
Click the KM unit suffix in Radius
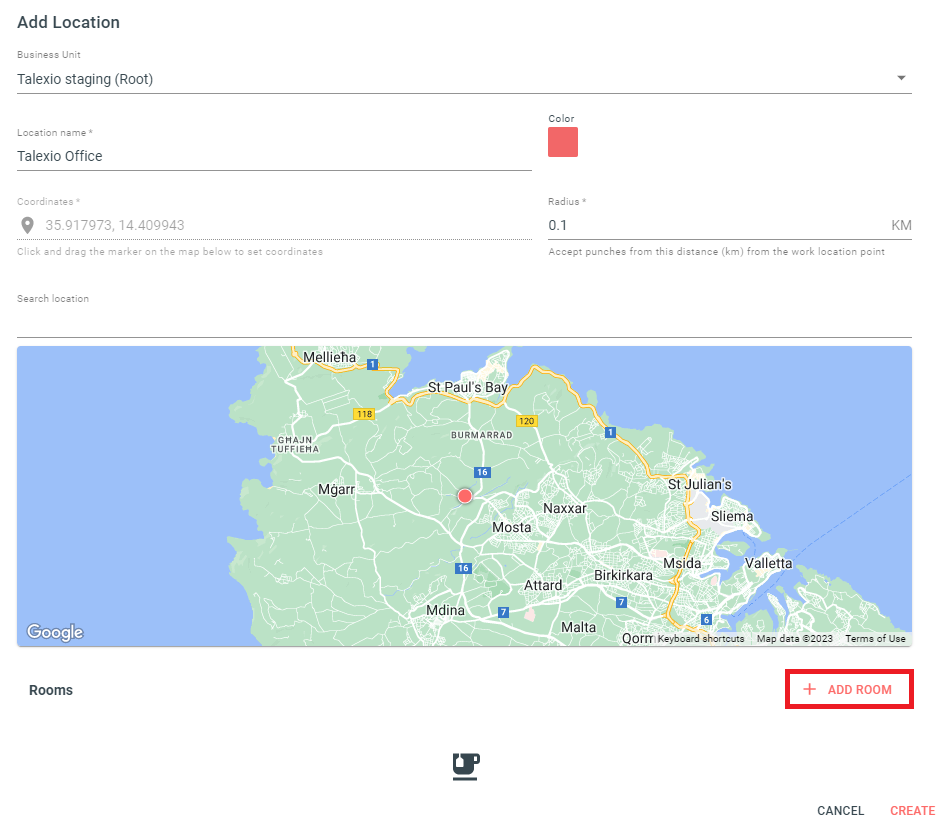[x=901, y=225]
